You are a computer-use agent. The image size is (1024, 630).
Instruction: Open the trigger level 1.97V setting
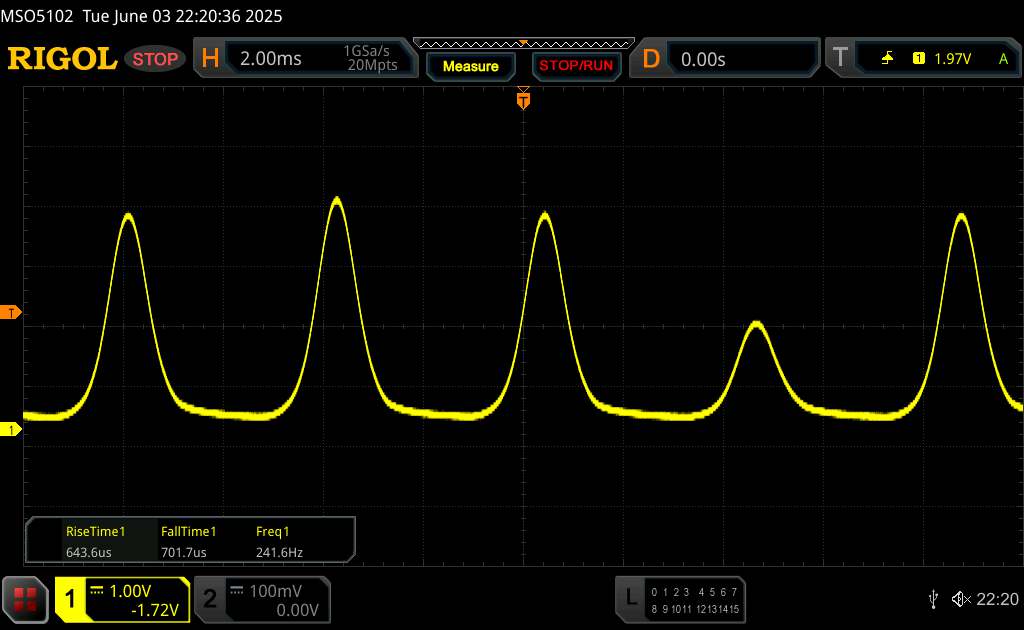click(x=952, y=59)
